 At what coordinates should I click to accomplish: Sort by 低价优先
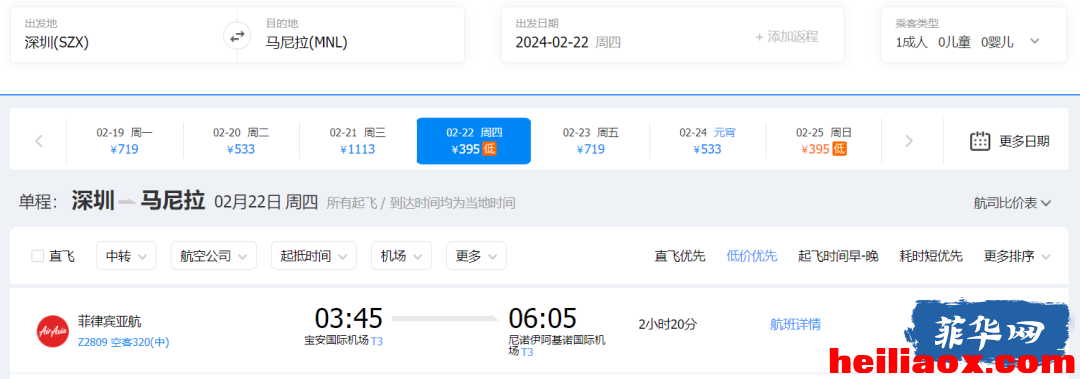pos(751,256)
